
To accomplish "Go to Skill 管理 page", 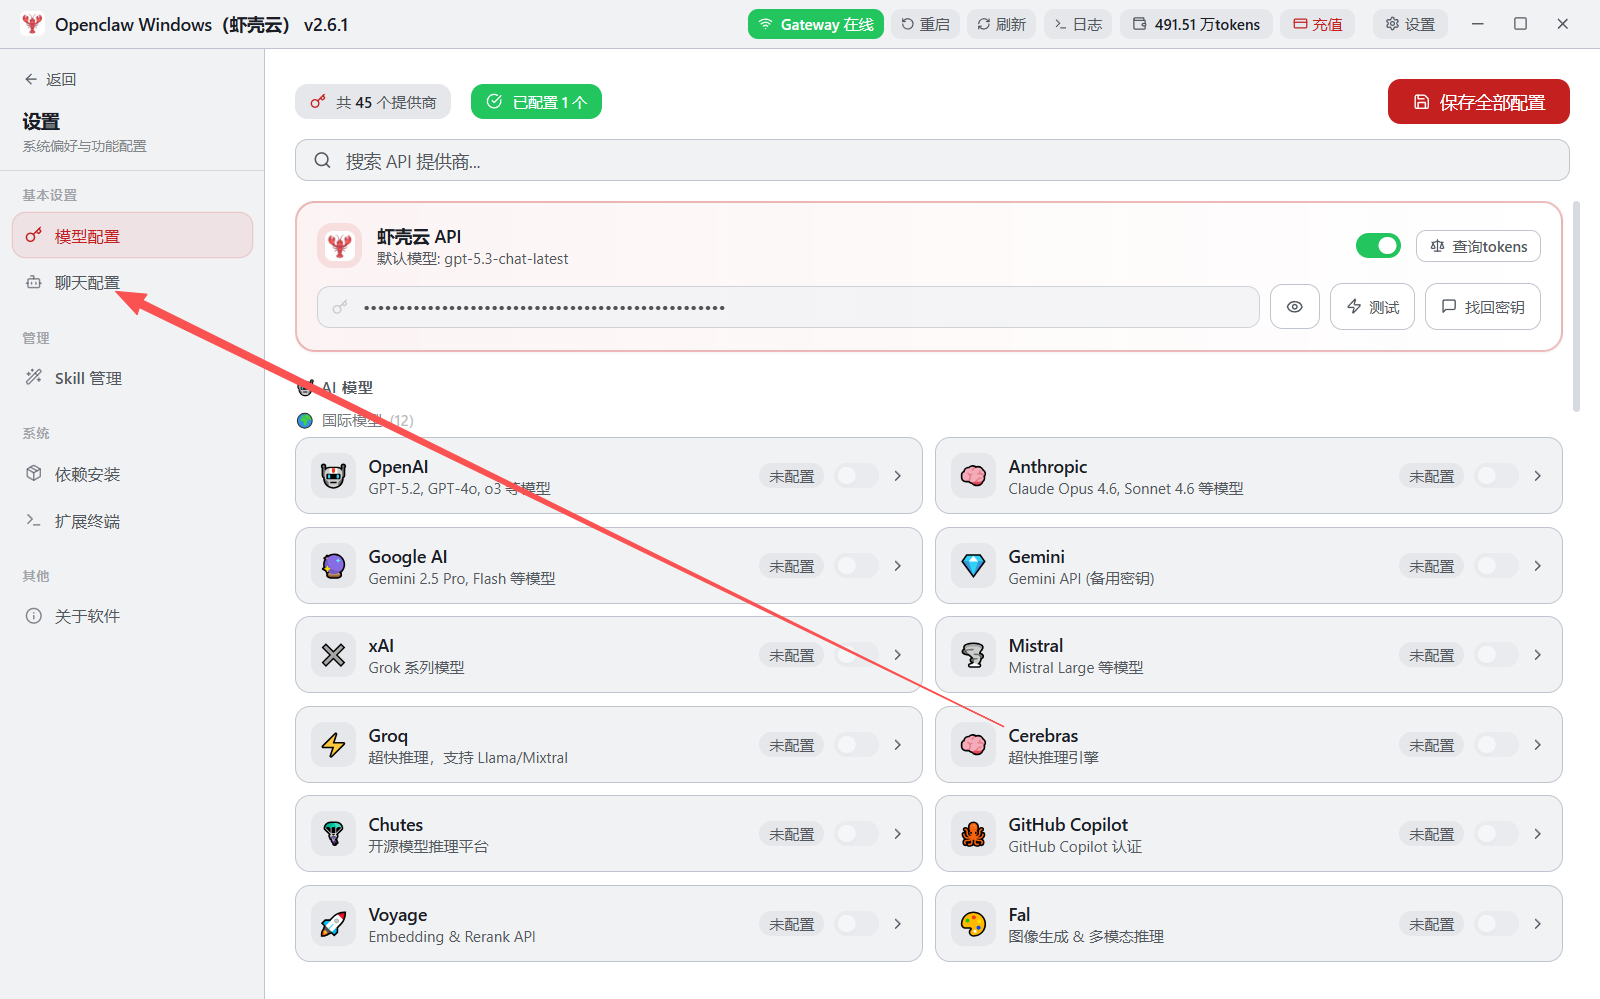I will tap(132, 378).
